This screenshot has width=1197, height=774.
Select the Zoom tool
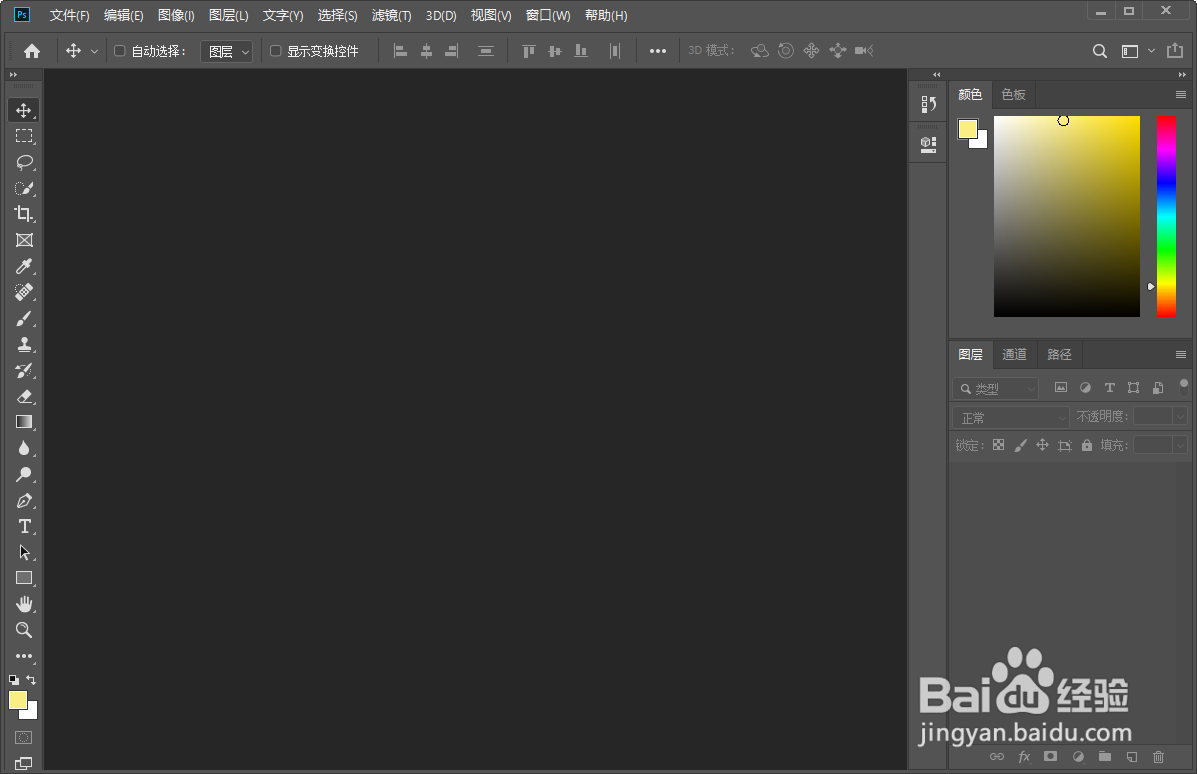(x=24, y=630)
